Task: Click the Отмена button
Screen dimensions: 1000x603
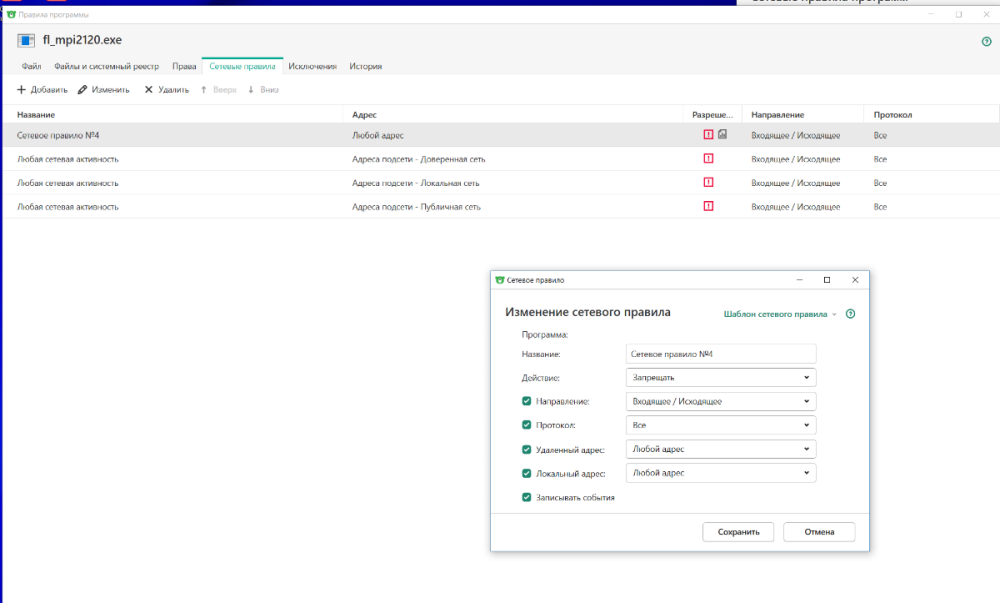Action: (819, 532)
